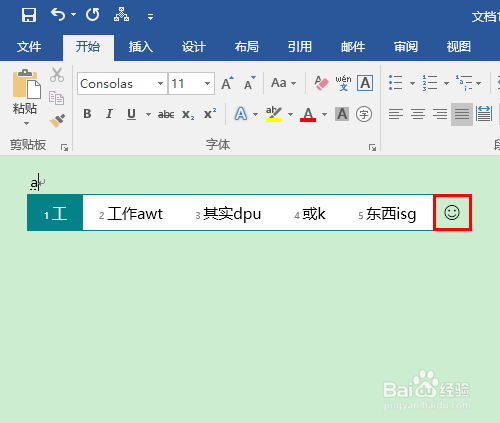Toggle justify alignment
Image resolution: width=500 pixels, height=423 pixels.
point(462,114)
